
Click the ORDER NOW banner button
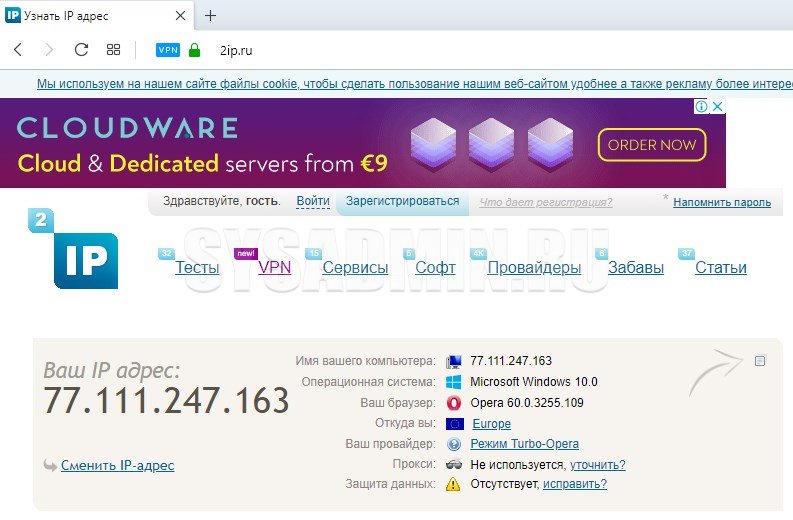652,145
